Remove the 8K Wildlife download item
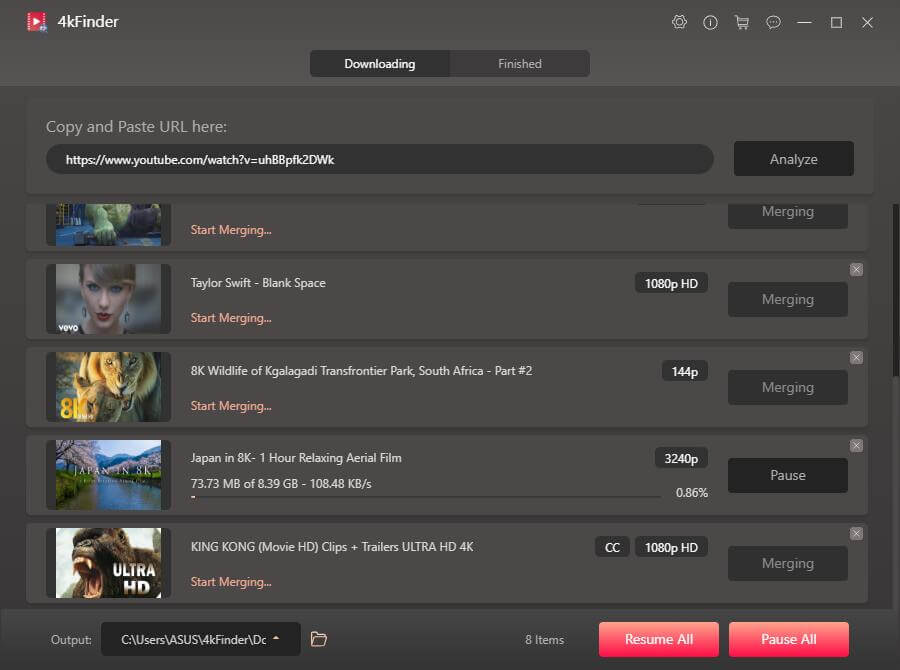900x670 pixels. click(856, 358)
